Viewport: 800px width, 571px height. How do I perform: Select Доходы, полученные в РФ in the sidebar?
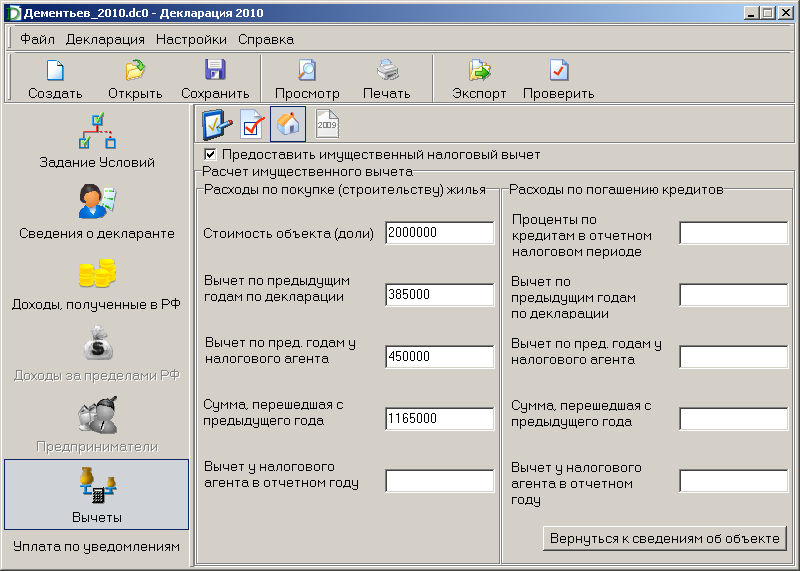tap(97, 283)
